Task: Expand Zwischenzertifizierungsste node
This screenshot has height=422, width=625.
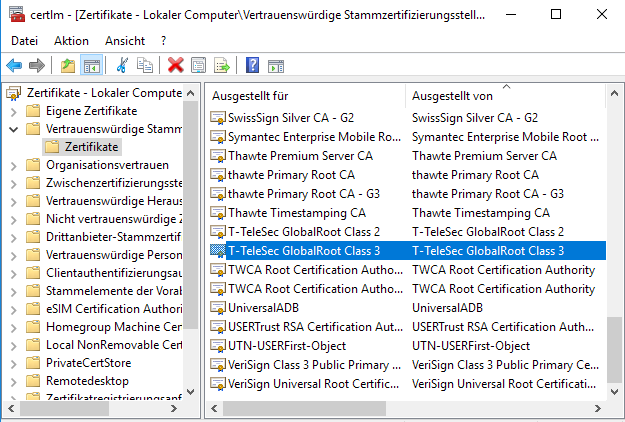Action: [14, 184]
